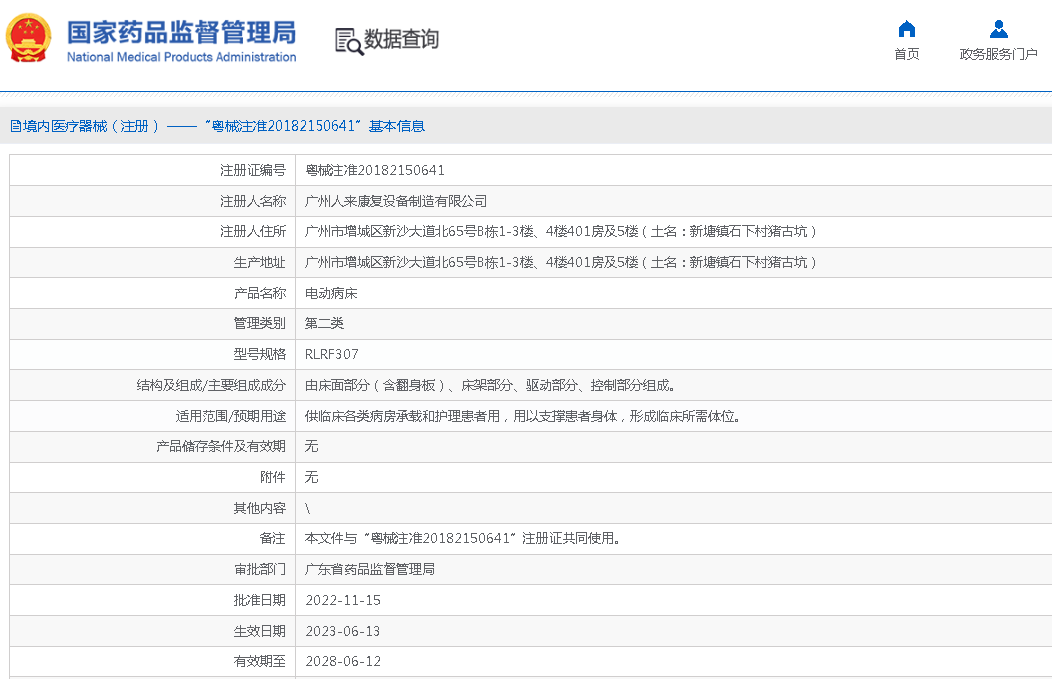Click the 数据查询 search document icon

tap(349, 41)
